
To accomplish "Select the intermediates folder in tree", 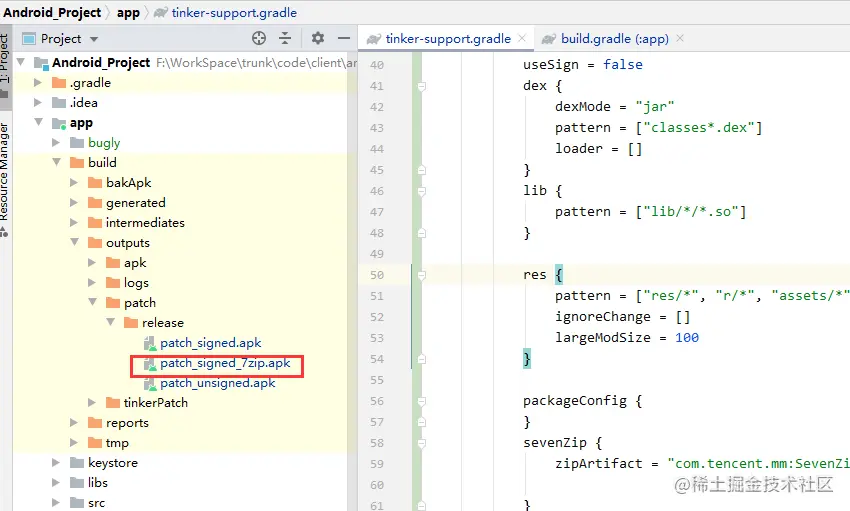I will pos(145,223).
